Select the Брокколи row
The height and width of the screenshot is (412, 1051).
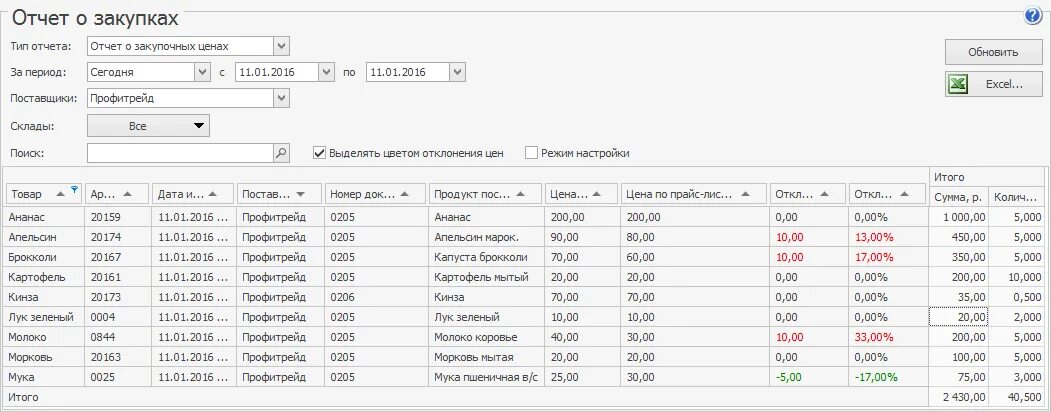[523, 257]
